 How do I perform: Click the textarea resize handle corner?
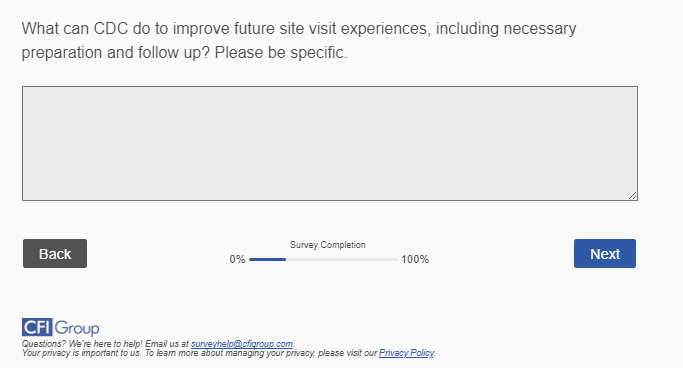pos(632,196)
